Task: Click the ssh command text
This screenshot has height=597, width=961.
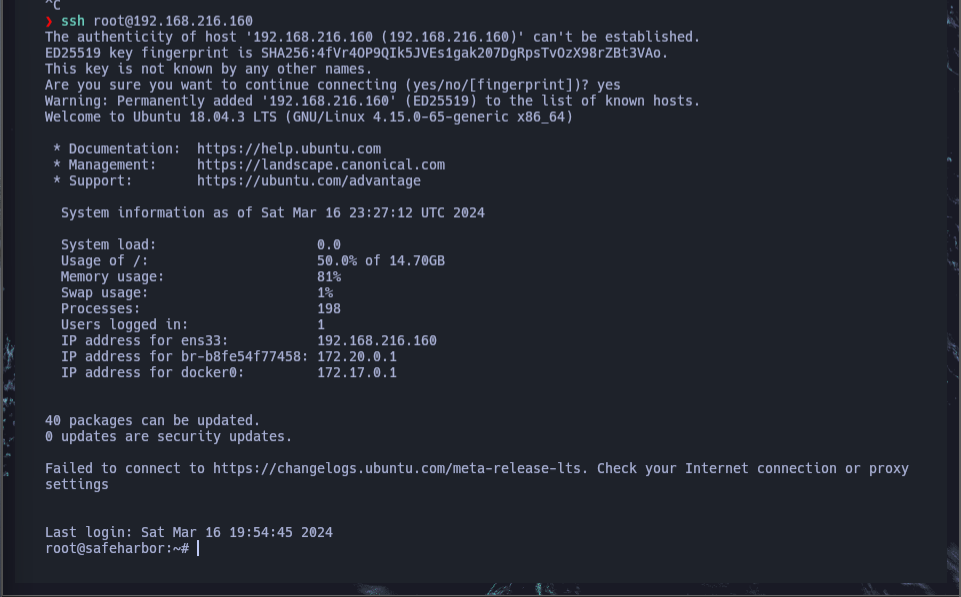Action: 73,21
